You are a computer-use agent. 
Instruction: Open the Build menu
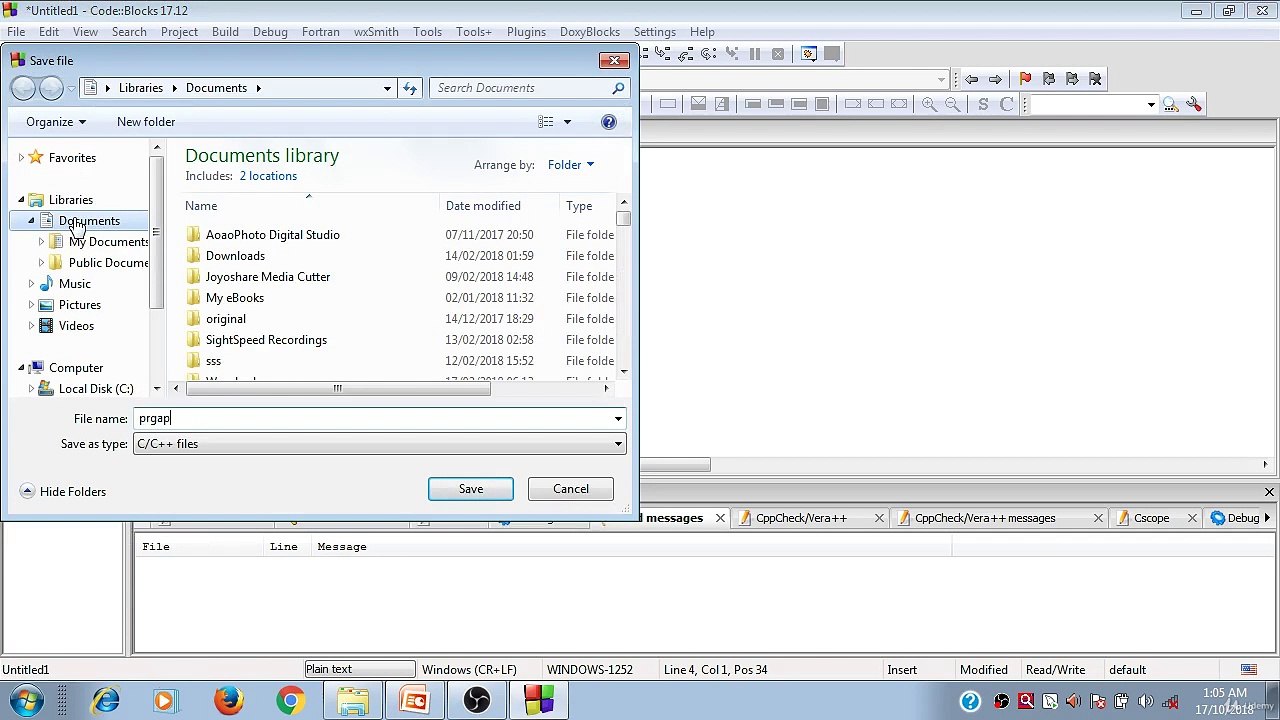(x=225, y=32)
